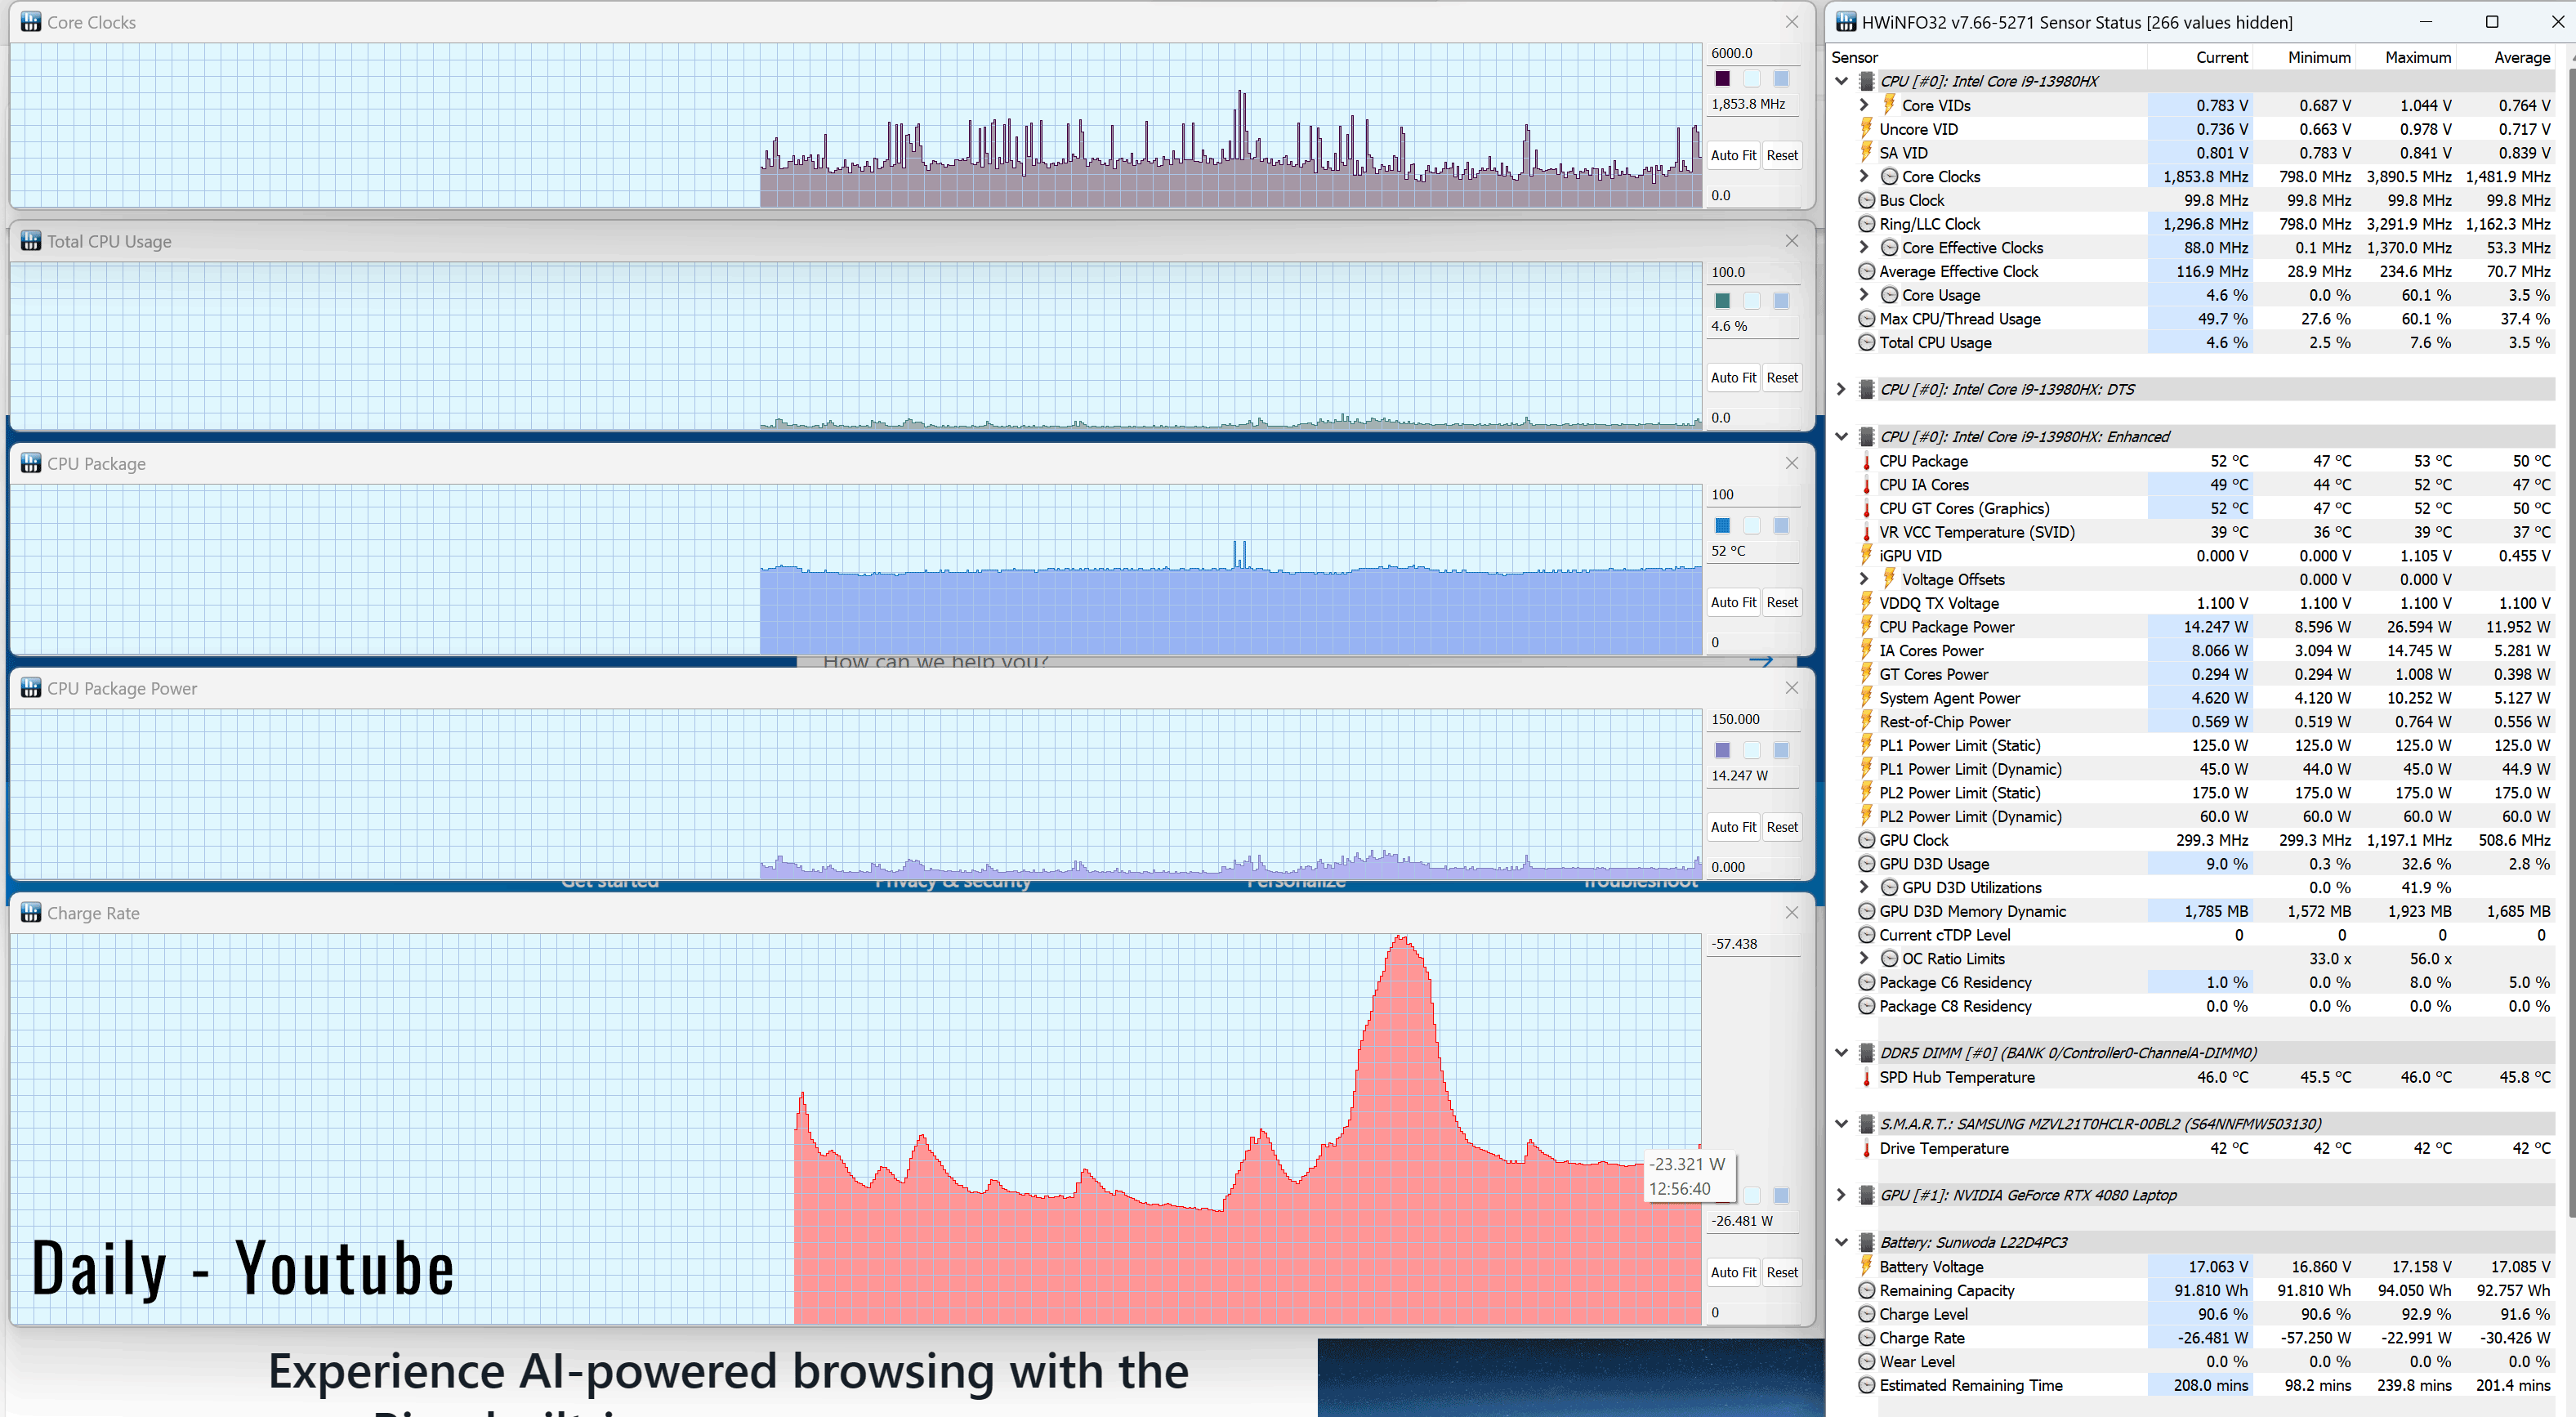Click the GPU Clock circle icon
Image resolution: width=2576 pixels, height=1417 pixels.
tap(1866, 840)
